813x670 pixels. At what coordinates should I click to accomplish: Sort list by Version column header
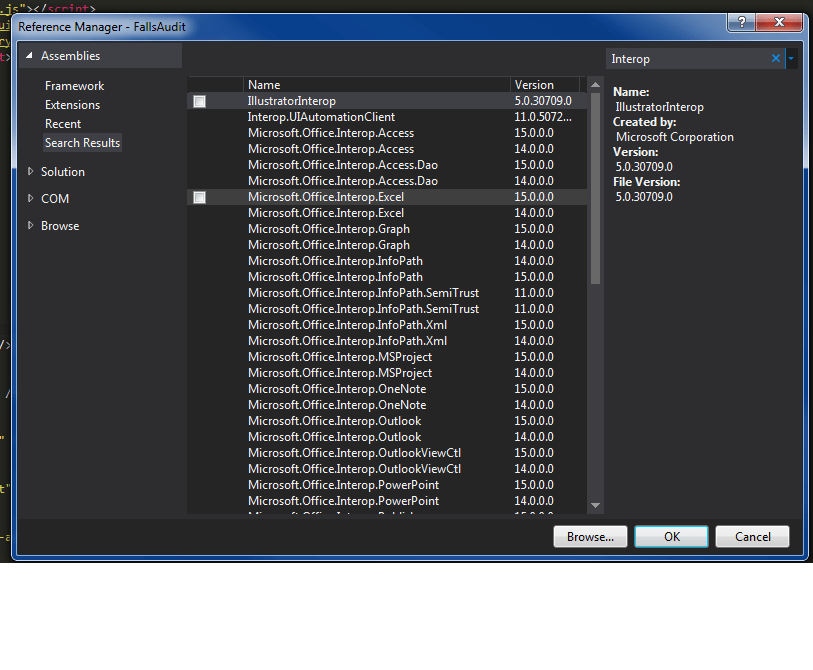point(545,85)
